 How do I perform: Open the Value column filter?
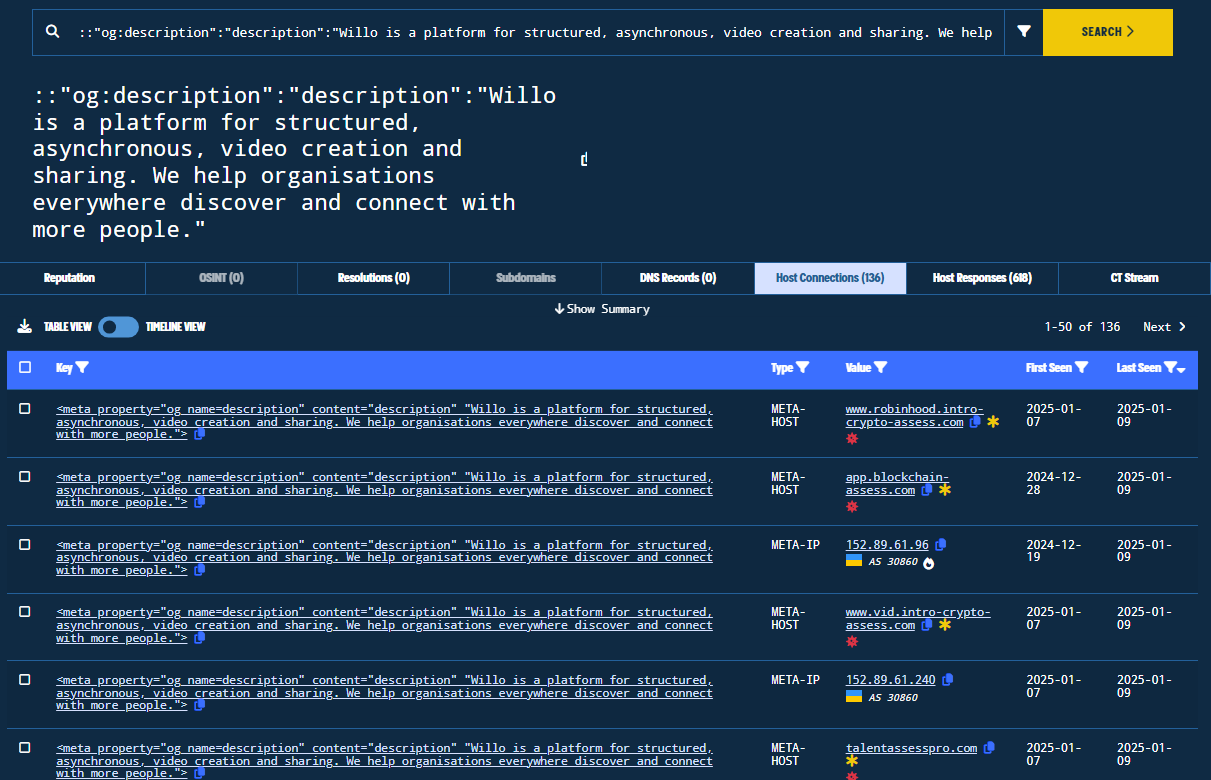click(880, 368)
